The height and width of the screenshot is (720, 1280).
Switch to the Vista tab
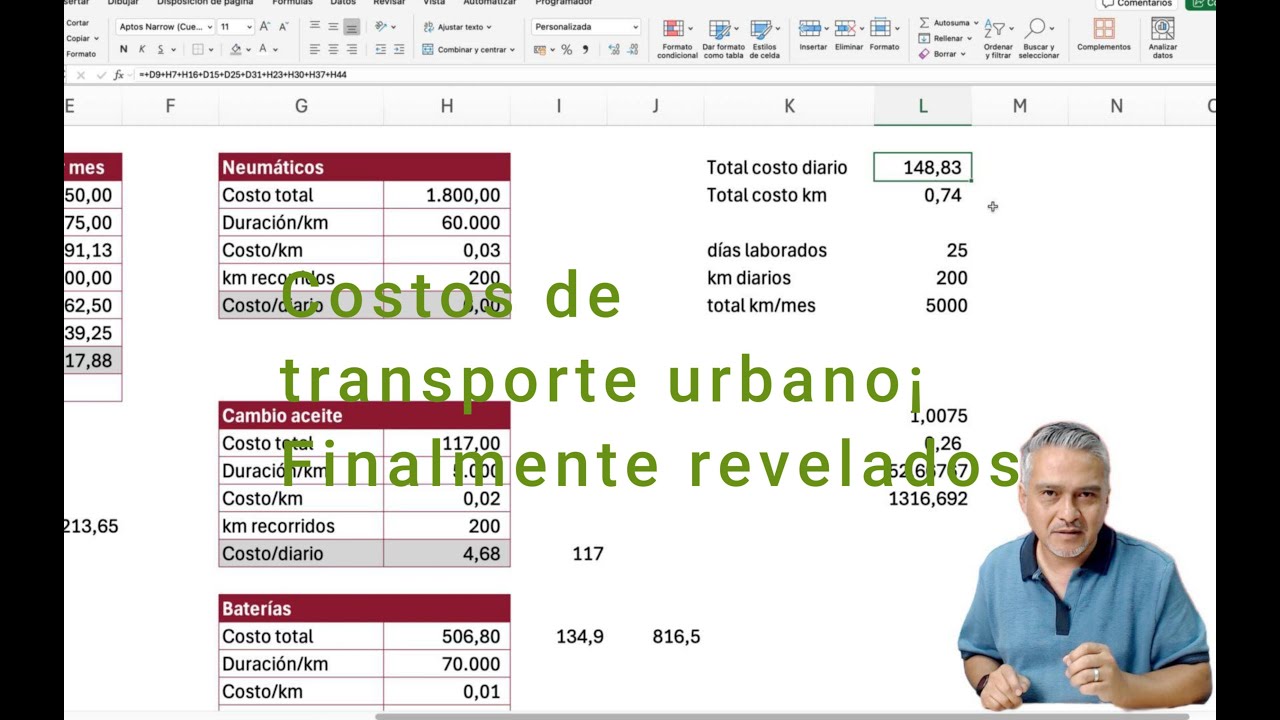pyautogui.click(x=434, y=3)
